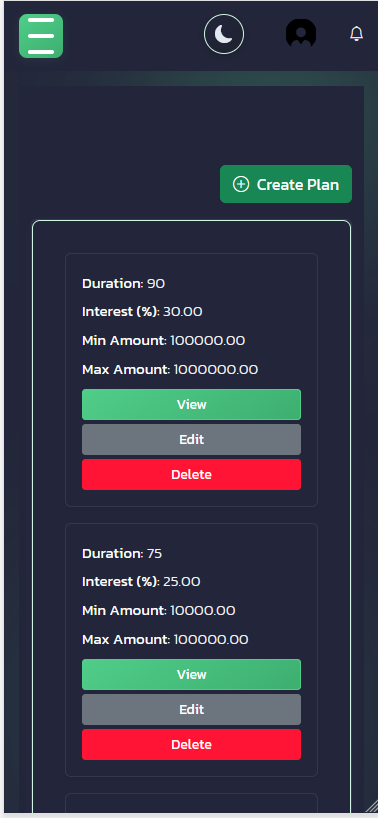Toggle dark mode with the moon icon
This screenshot has height=818, width=378.
pyautogui.click(x=224, y=34)
